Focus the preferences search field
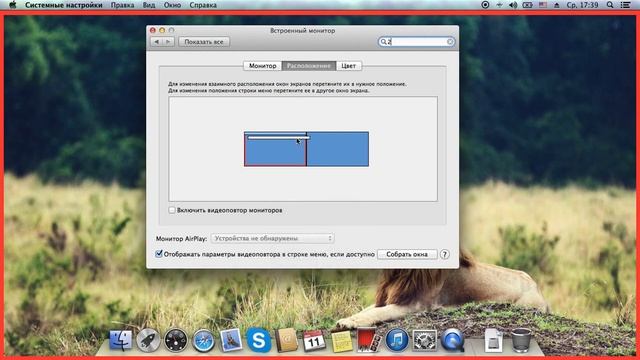The width and height of the screenshot is (640, 360). click(416, 42)
